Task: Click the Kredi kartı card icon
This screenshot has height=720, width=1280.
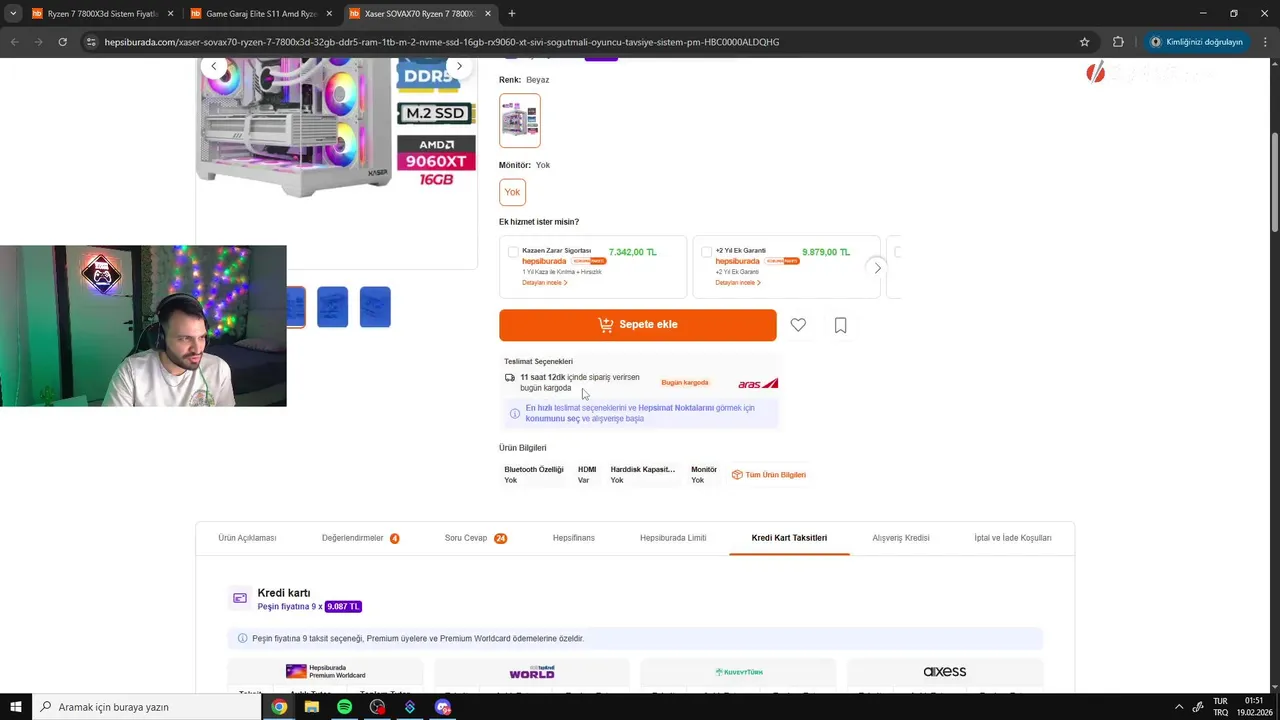Action: coord(240,598)
